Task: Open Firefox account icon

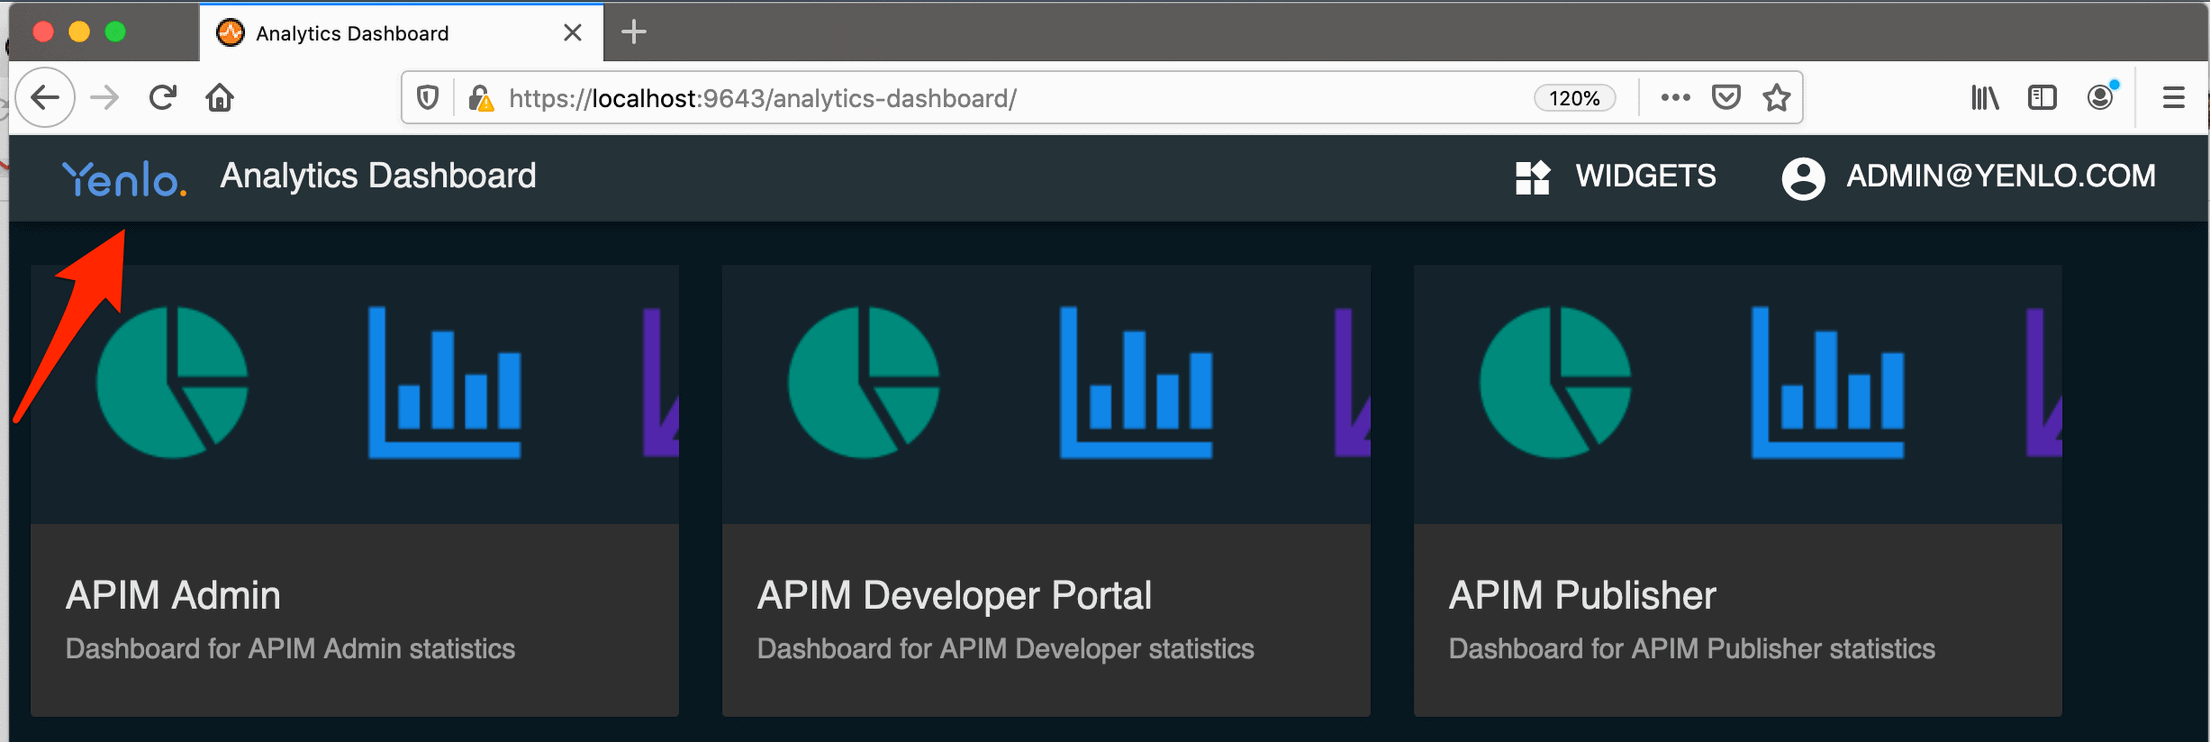Action: (x=2101, y=97)
